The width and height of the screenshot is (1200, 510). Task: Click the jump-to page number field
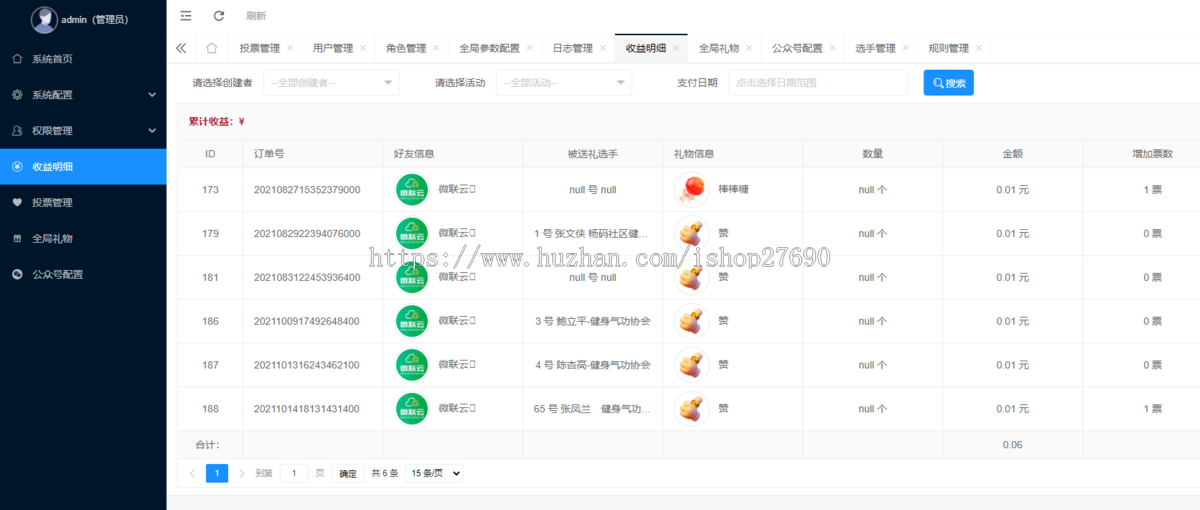click(294, 473)
